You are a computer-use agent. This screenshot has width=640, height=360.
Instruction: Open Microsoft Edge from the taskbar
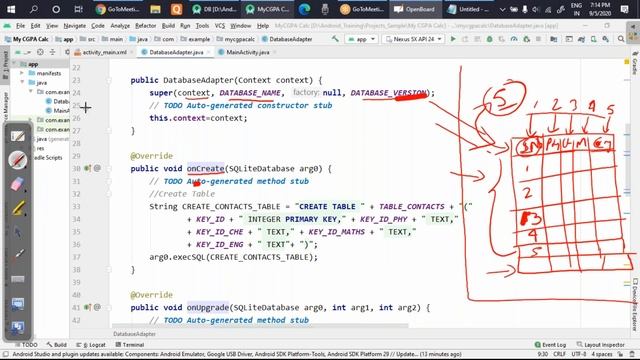[x=304, y=9]
